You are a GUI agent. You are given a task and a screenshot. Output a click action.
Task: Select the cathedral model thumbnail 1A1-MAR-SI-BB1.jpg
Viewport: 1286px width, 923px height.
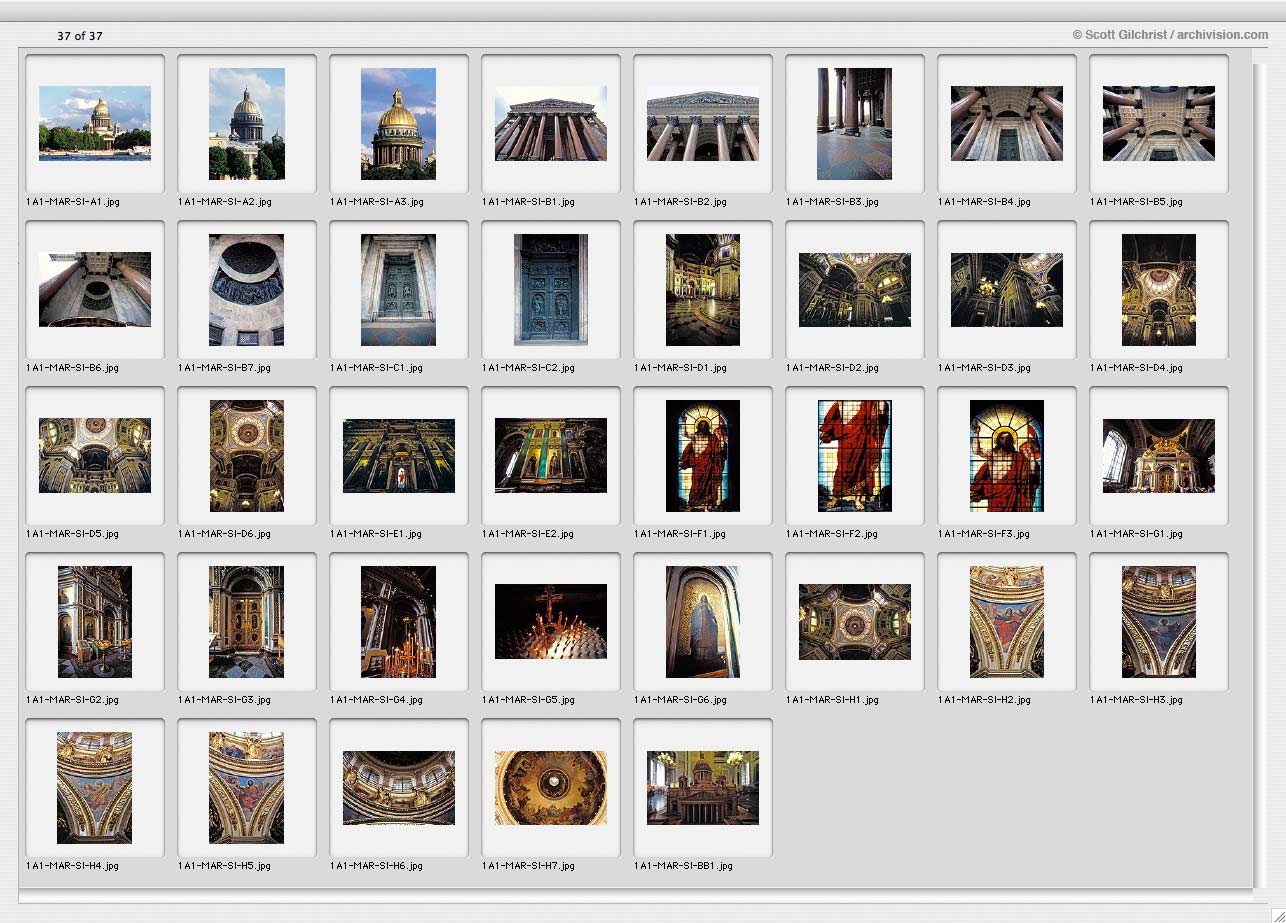tap(703, 787)
